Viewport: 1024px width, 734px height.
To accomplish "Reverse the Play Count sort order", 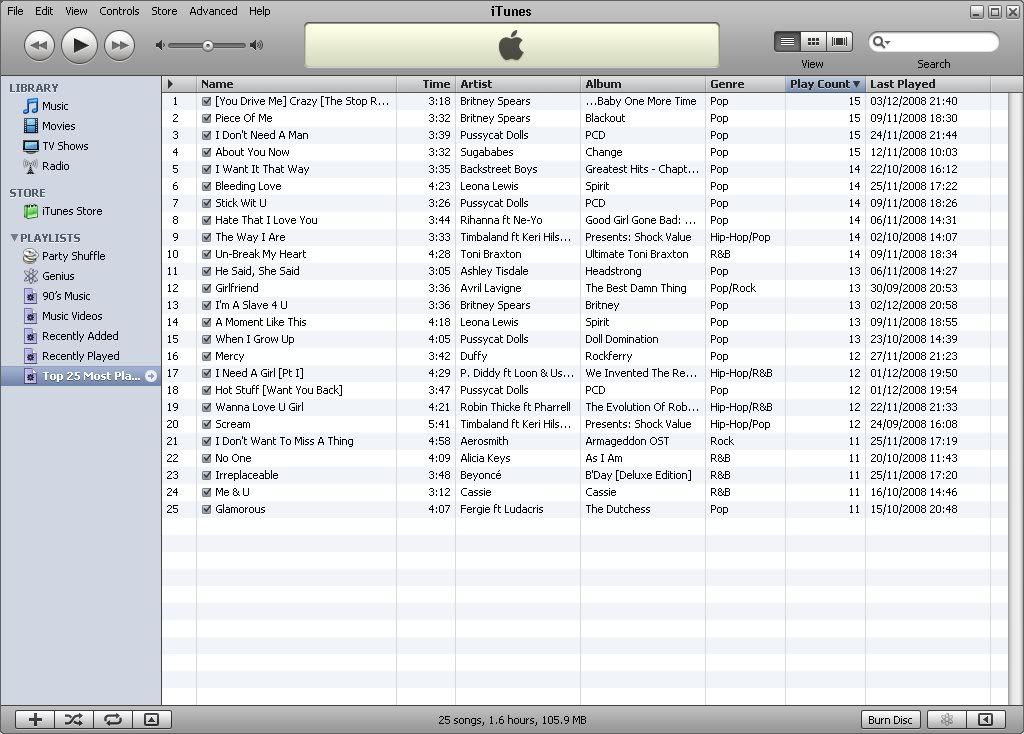I will [x=825, y=84].
